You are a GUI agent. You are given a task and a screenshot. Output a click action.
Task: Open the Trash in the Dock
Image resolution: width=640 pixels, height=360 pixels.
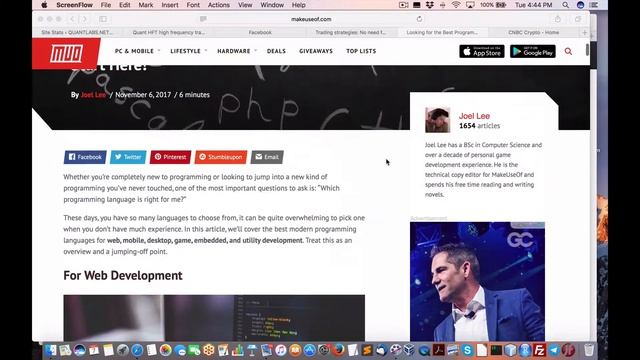coord(589,350)
